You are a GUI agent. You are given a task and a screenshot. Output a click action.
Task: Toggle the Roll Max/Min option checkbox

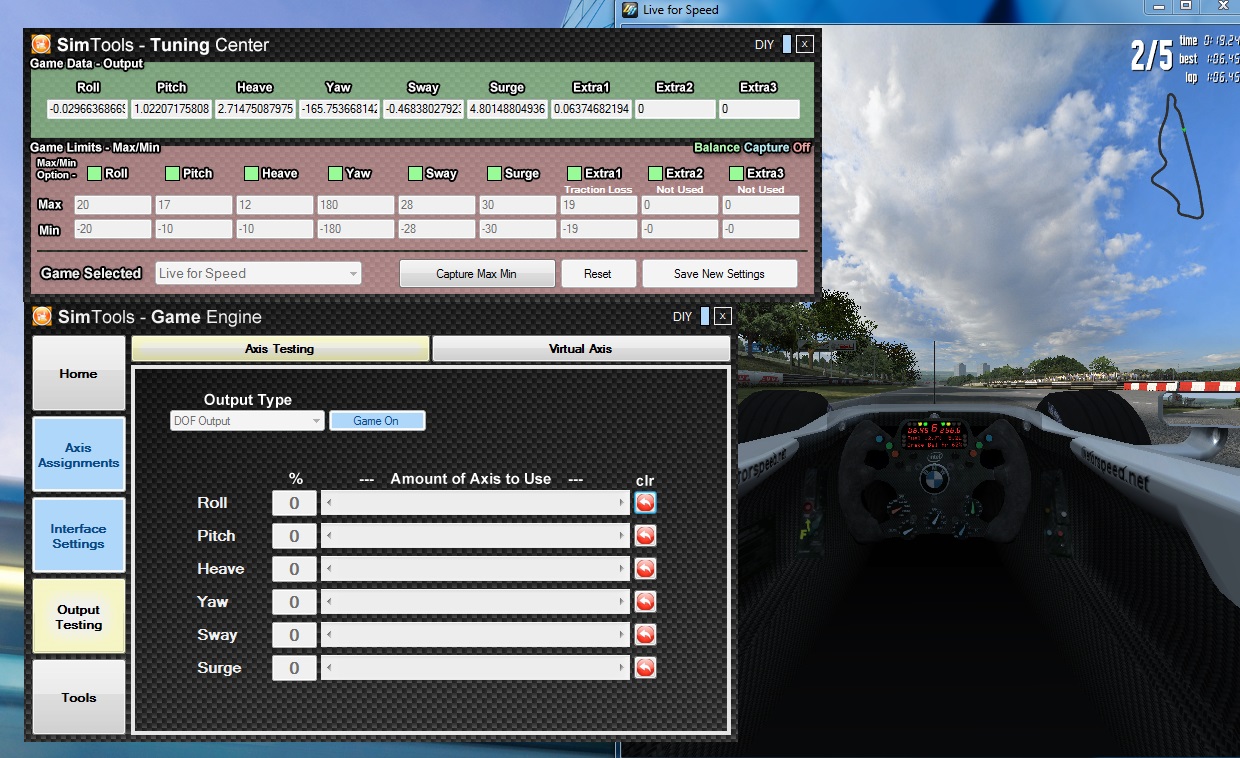94,173
